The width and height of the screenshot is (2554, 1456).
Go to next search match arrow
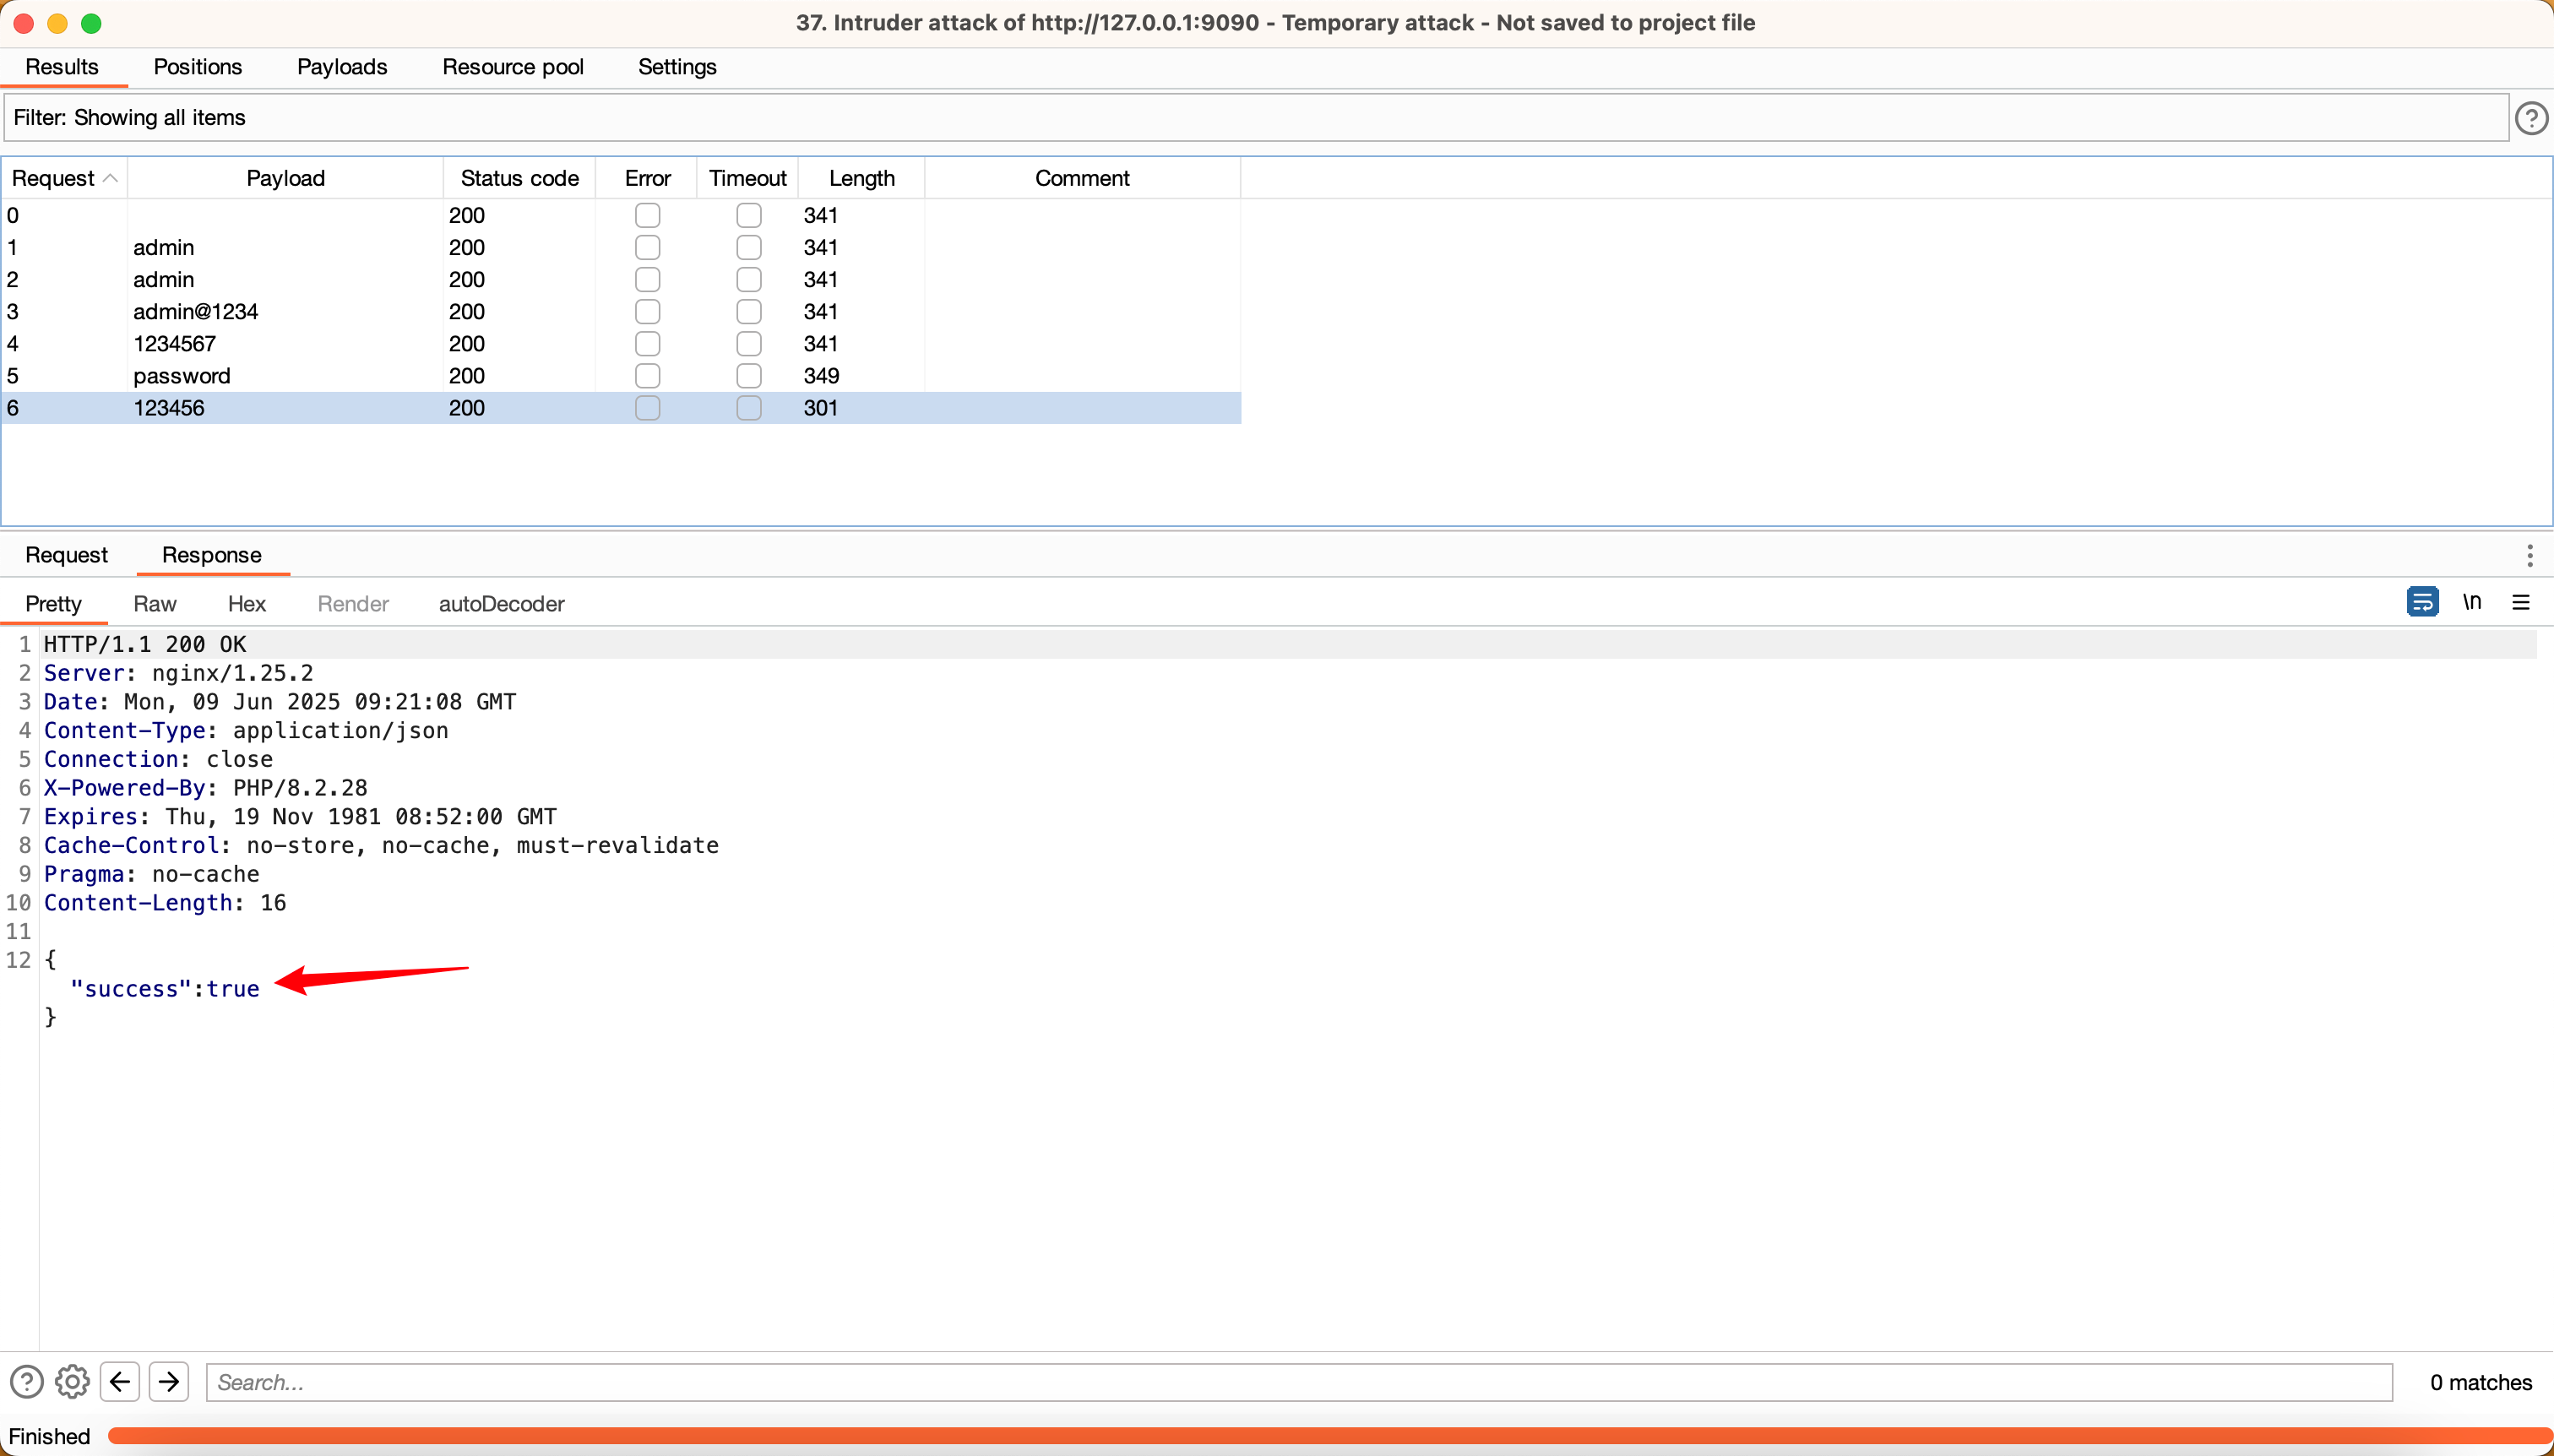point(169,1382)
